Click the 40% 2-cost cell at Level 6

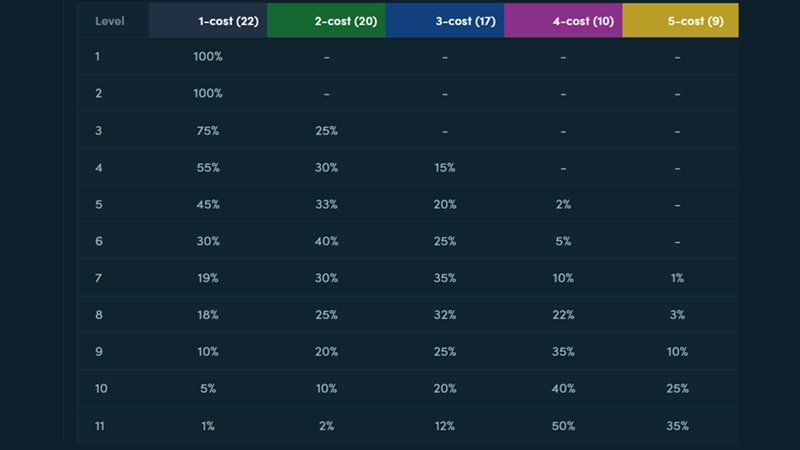click(326, 241)
